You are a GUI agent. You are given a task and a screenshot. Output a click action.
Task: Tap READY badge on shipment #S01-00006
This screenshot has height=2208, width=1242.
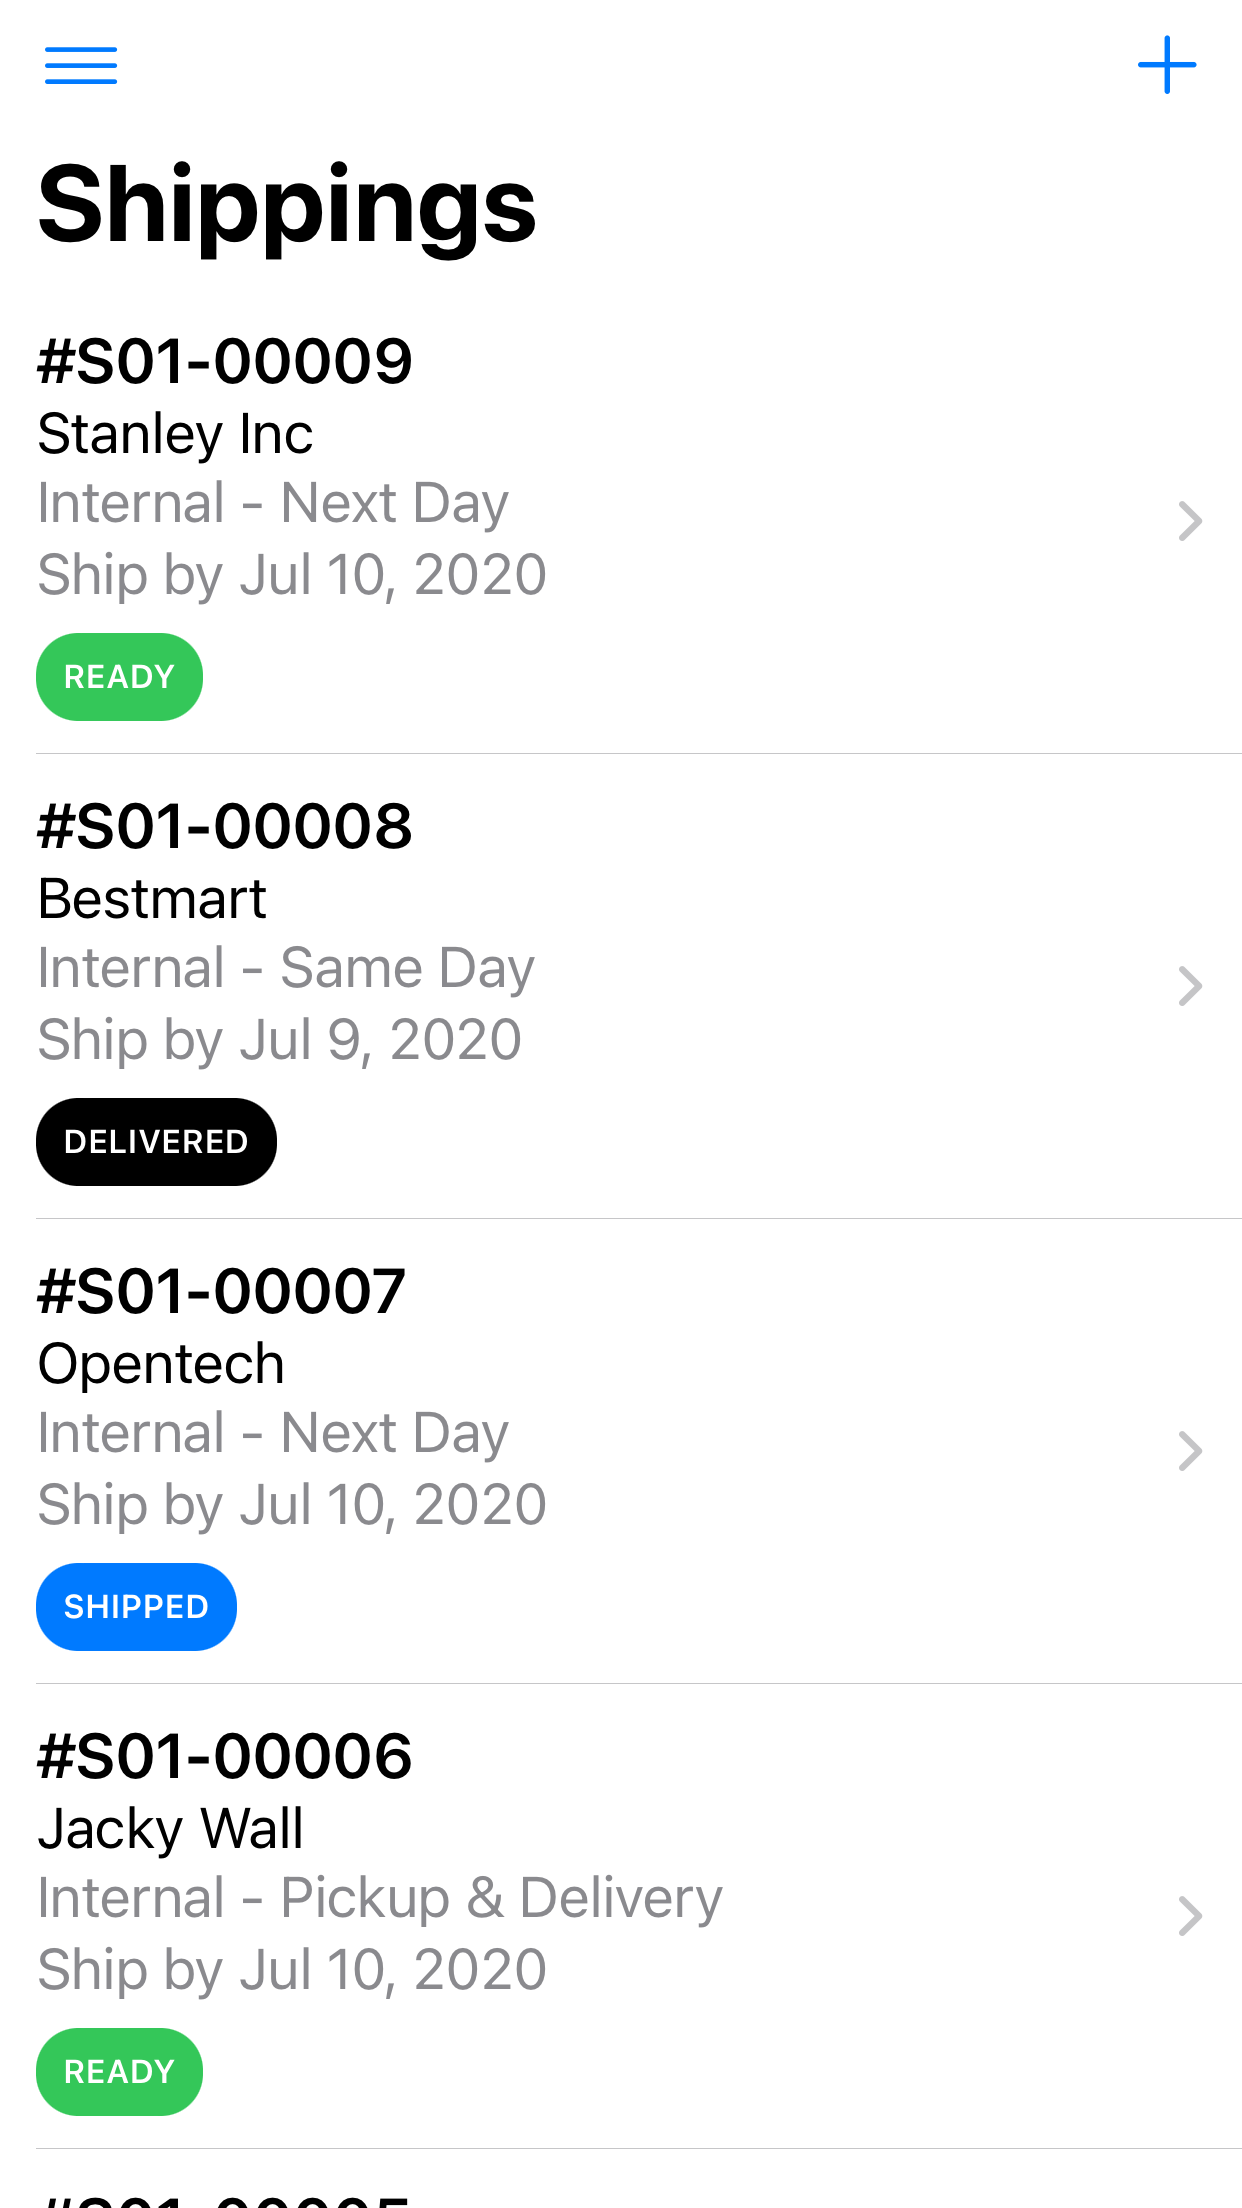click(119, 2072)
